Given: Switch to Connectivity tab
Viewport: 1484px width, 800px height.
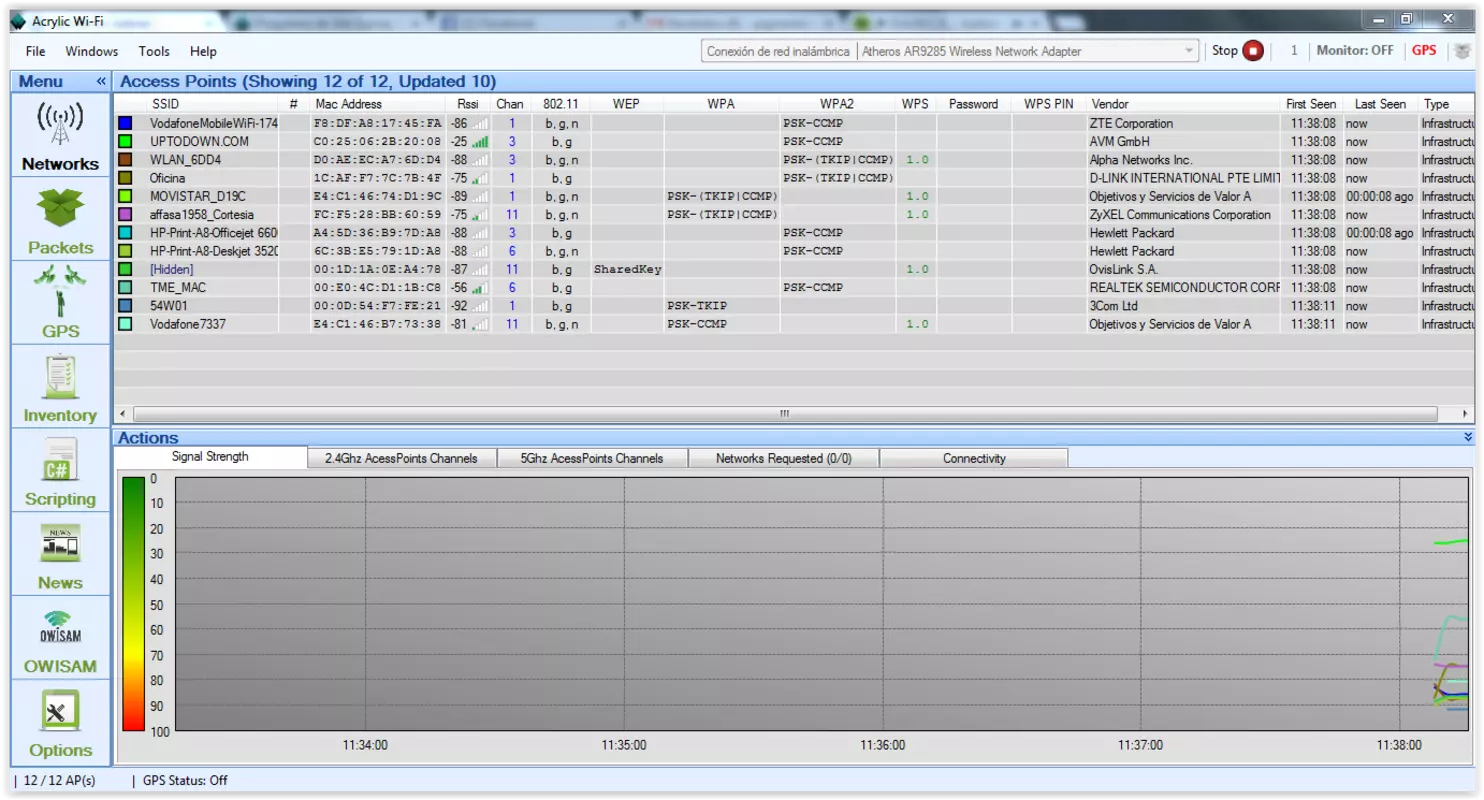Looking at the screenshot, I should tap(974, 459).
